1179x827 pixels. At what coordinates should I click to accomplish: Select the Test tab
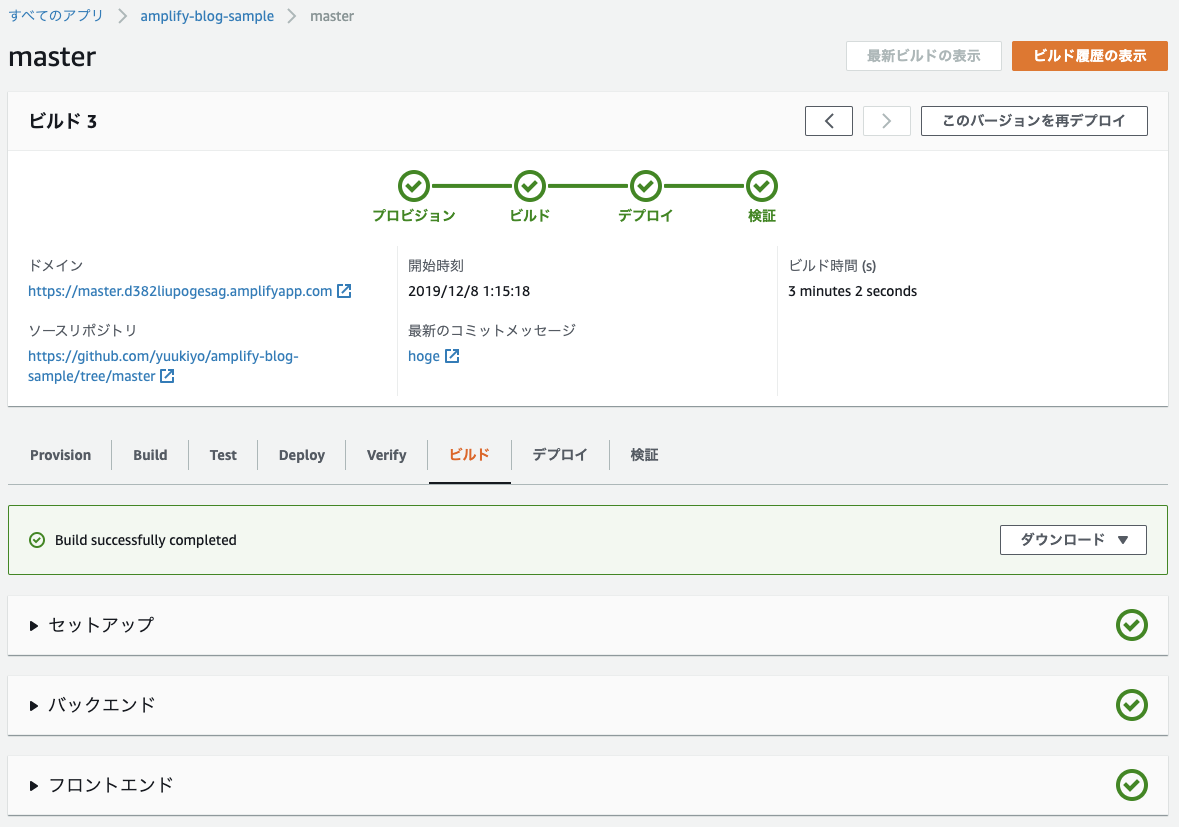(223, 455)
